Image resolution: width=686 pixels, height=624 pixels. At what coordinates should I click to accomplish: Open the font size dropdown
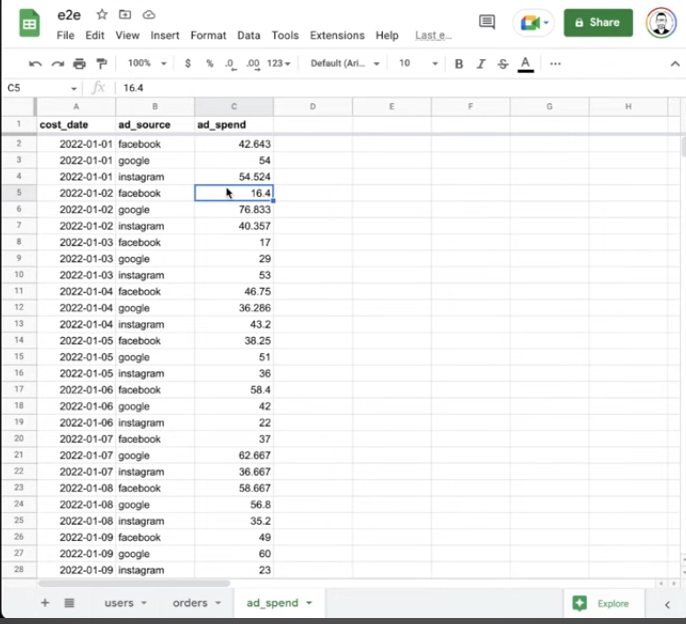(x=418, y=63)
